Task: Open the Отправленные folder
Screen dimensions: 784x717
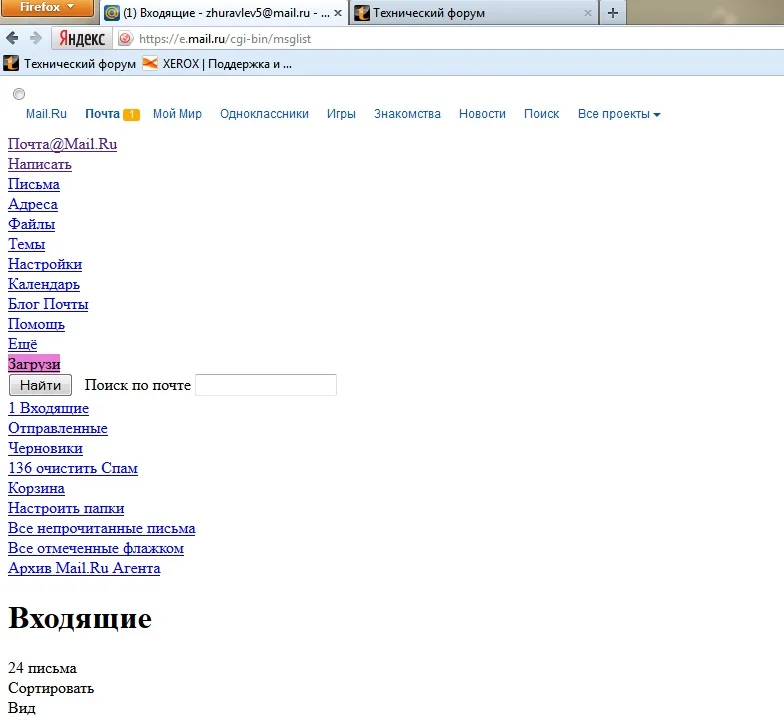Action: click(x=58, y=428)
